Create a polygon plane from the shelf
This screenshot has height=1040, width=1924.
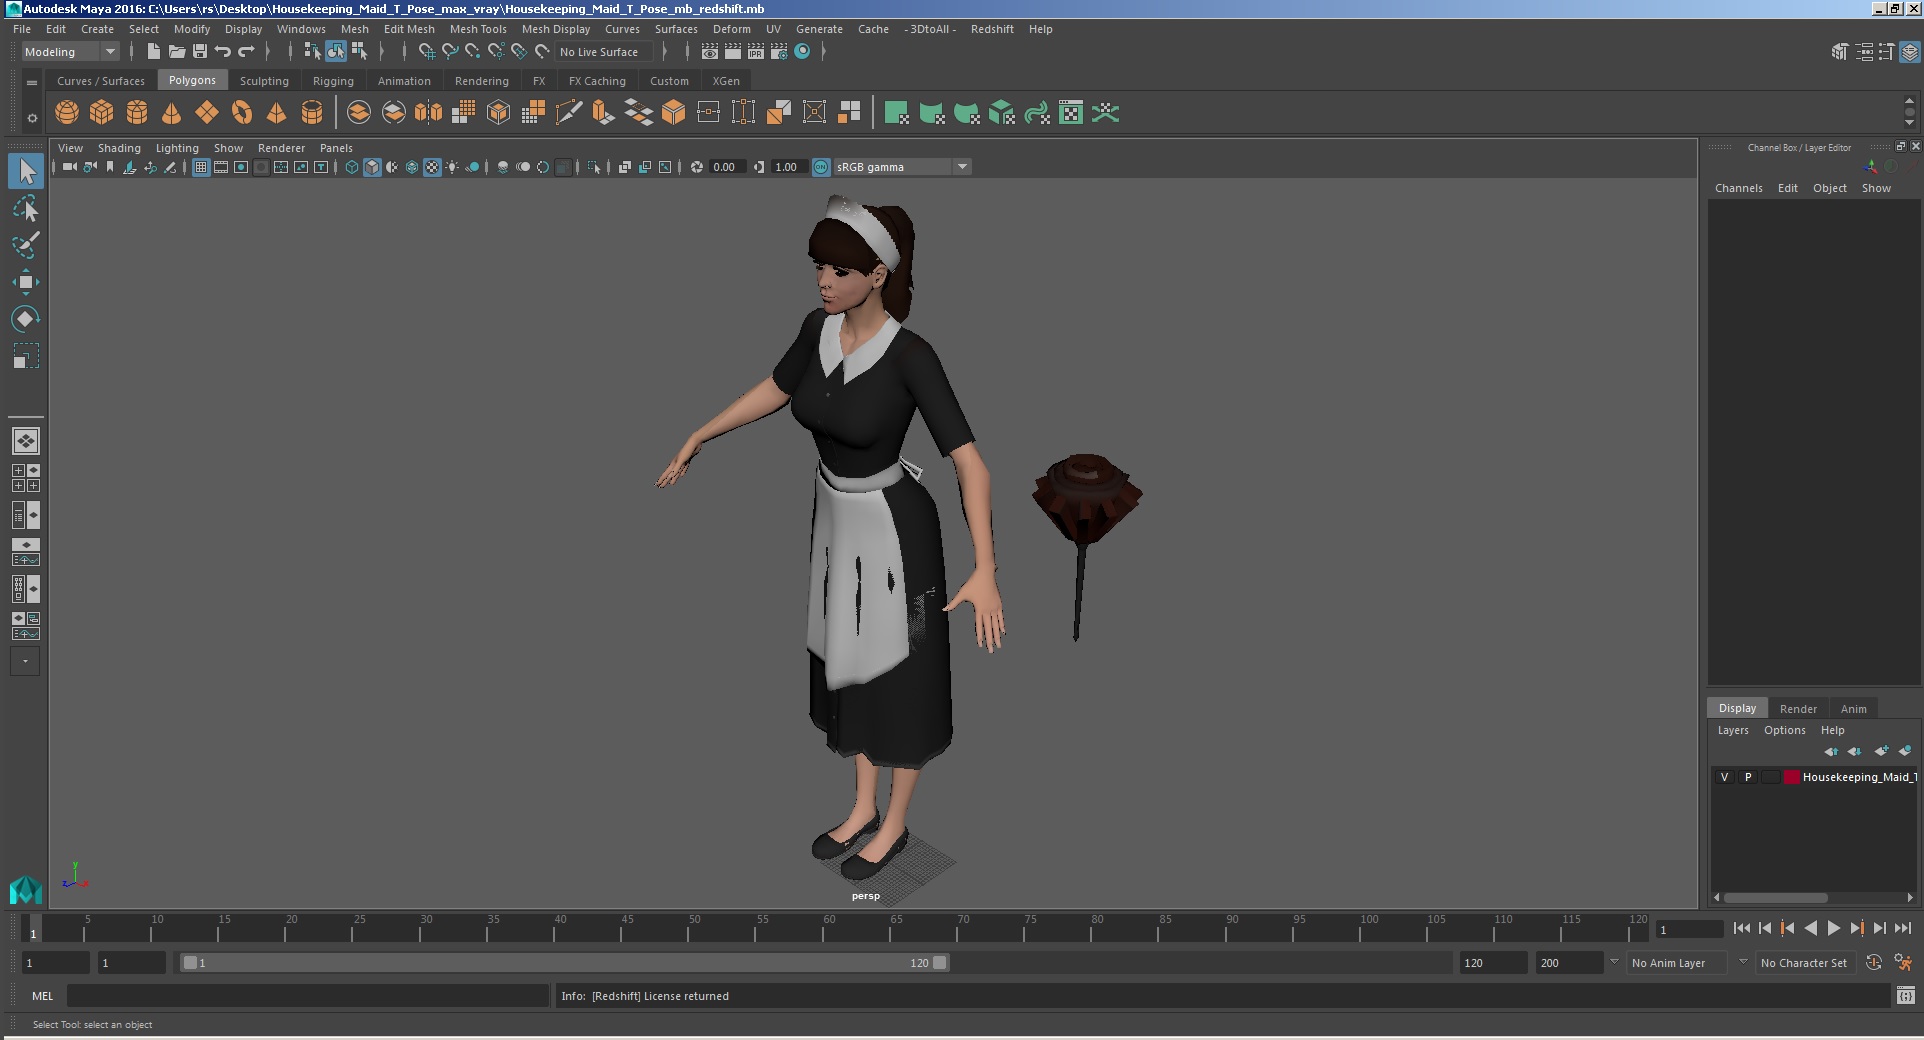(x=207, y=113)
